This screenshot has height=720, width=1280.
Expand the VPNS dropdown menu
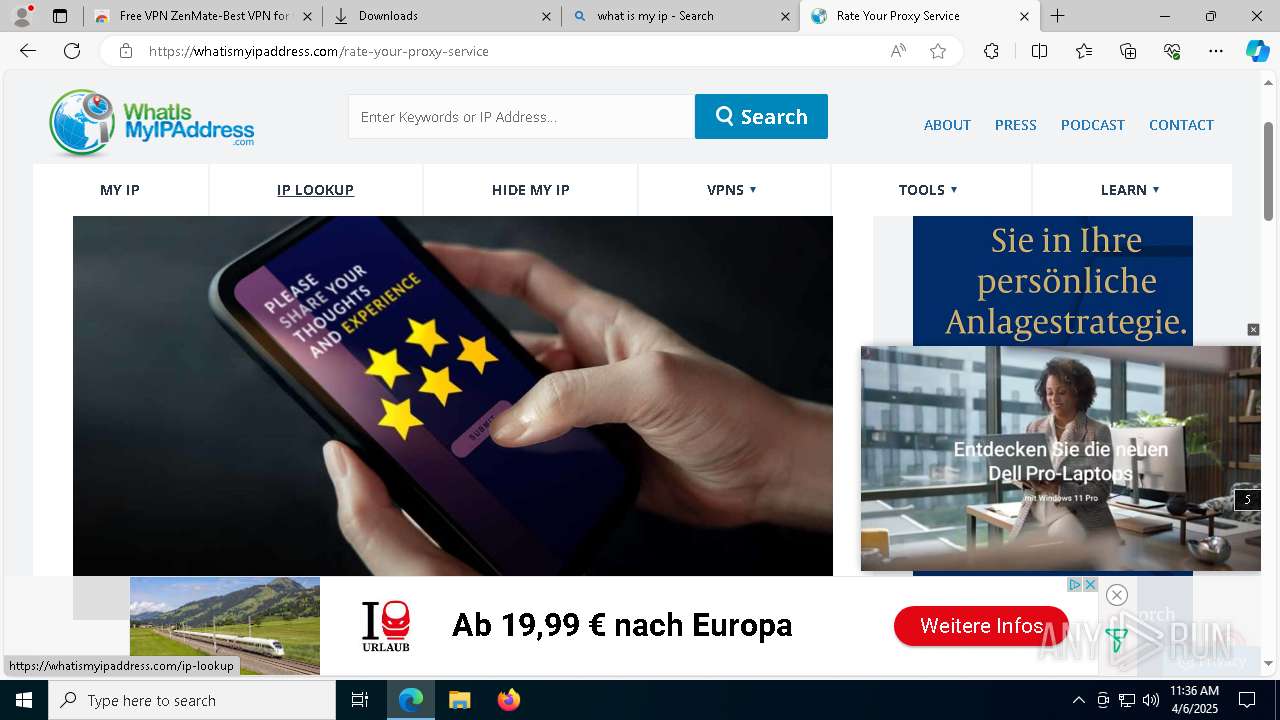[x=732, y=190]
